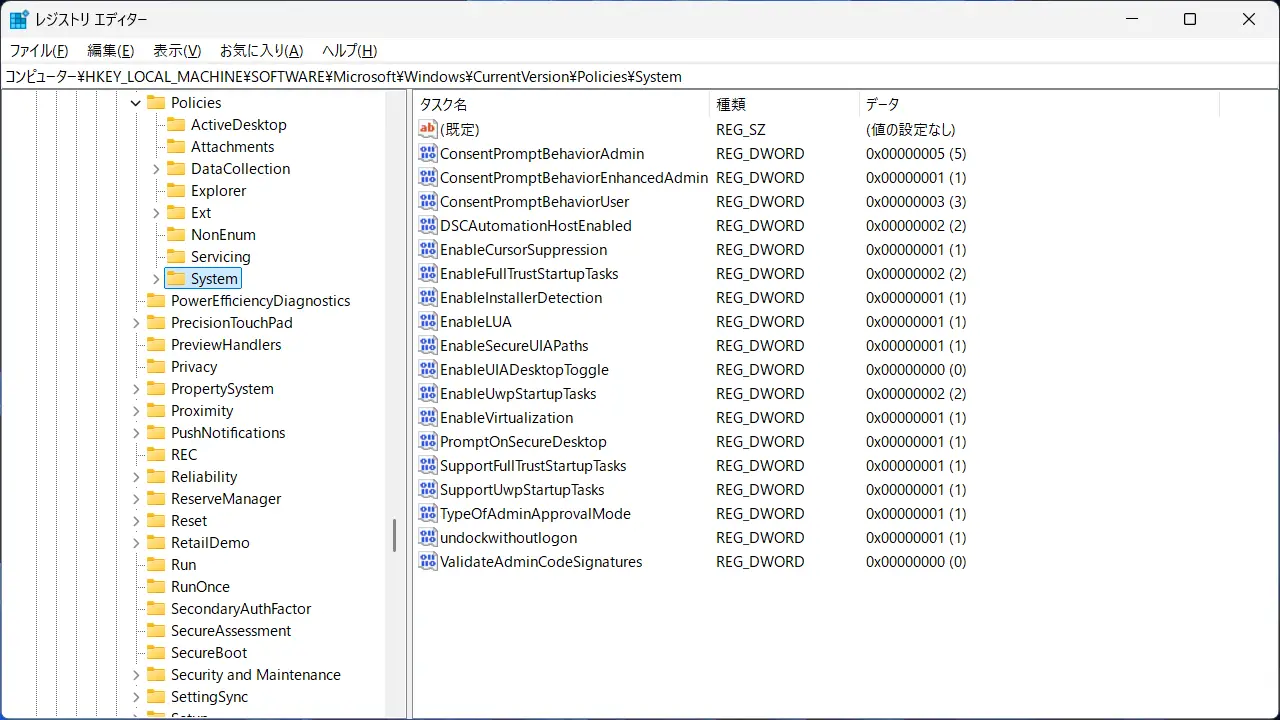
Task: Expand the DataCollection key
Action: (156, 169)
